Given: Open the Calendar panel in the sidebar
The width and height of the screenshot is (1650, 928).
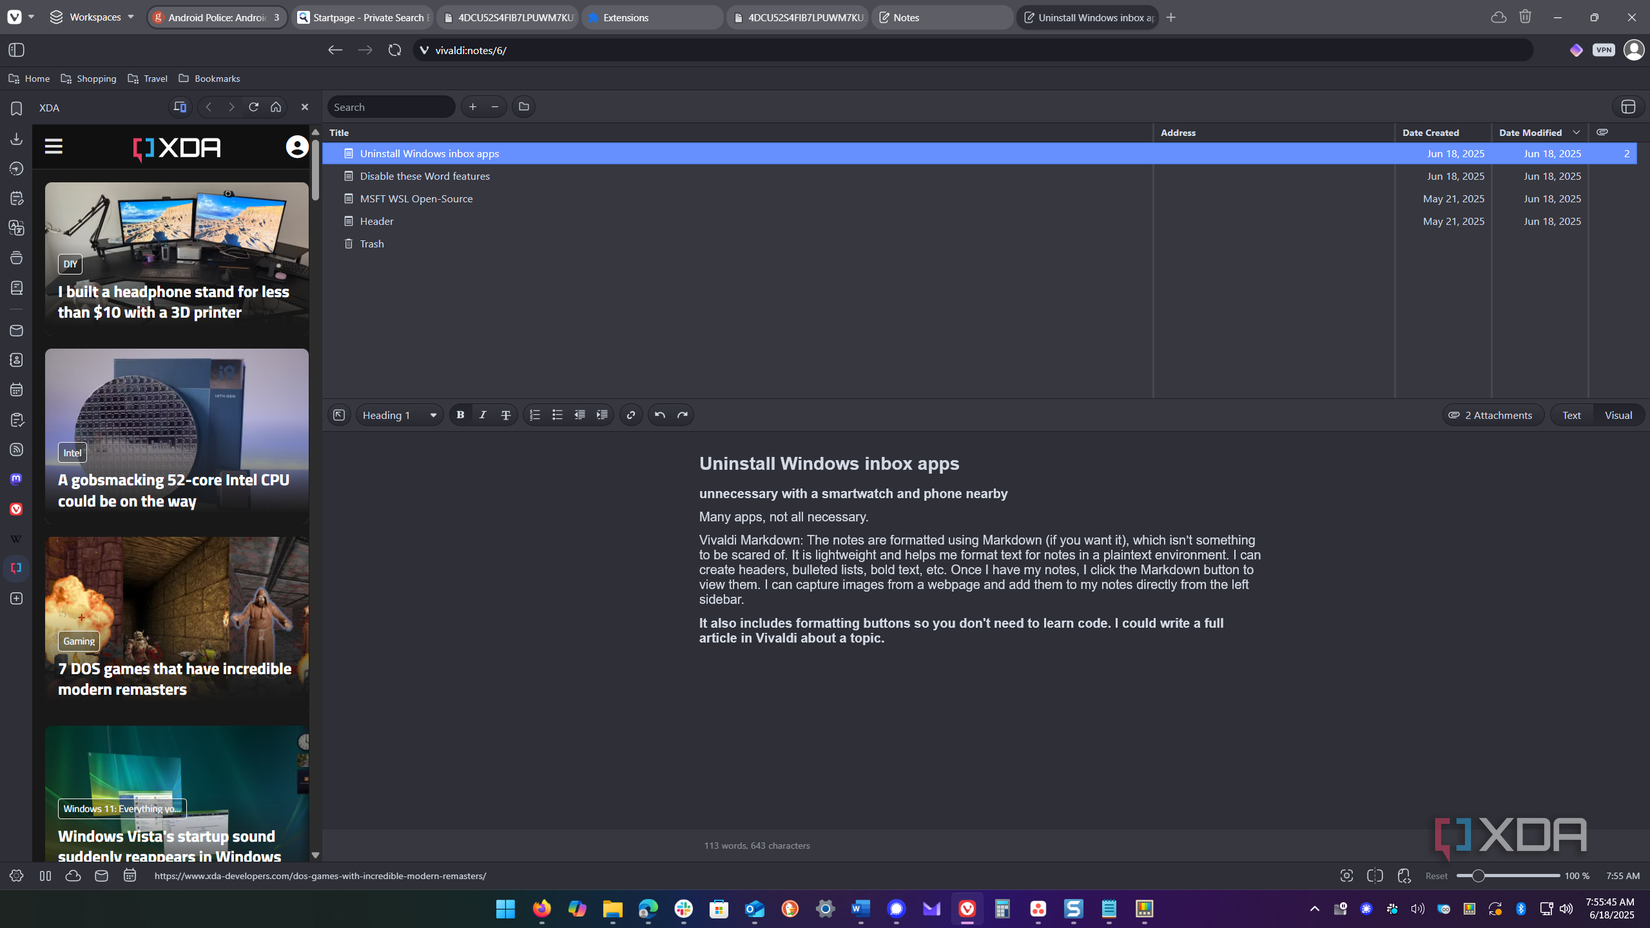Looking at the screenshot, I should click(16, 390).
